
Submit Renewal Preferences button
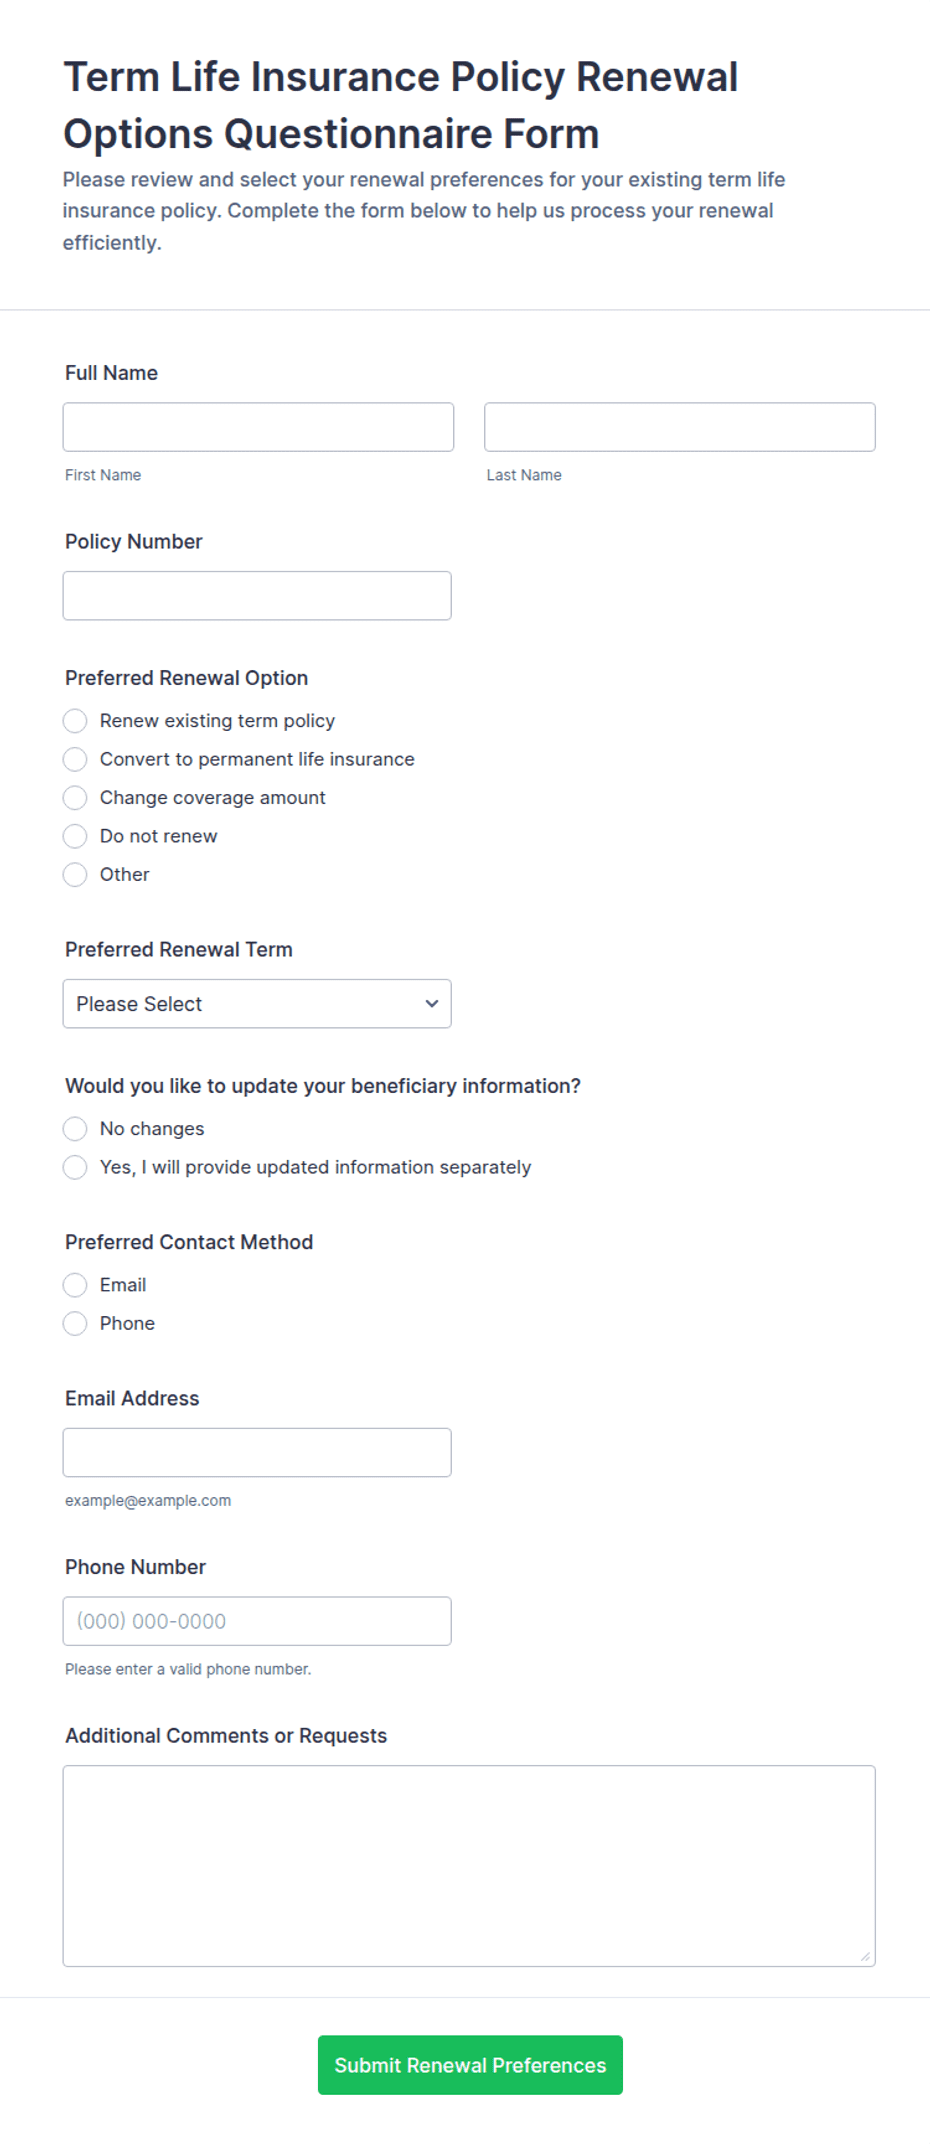(x=470, y=2065)
